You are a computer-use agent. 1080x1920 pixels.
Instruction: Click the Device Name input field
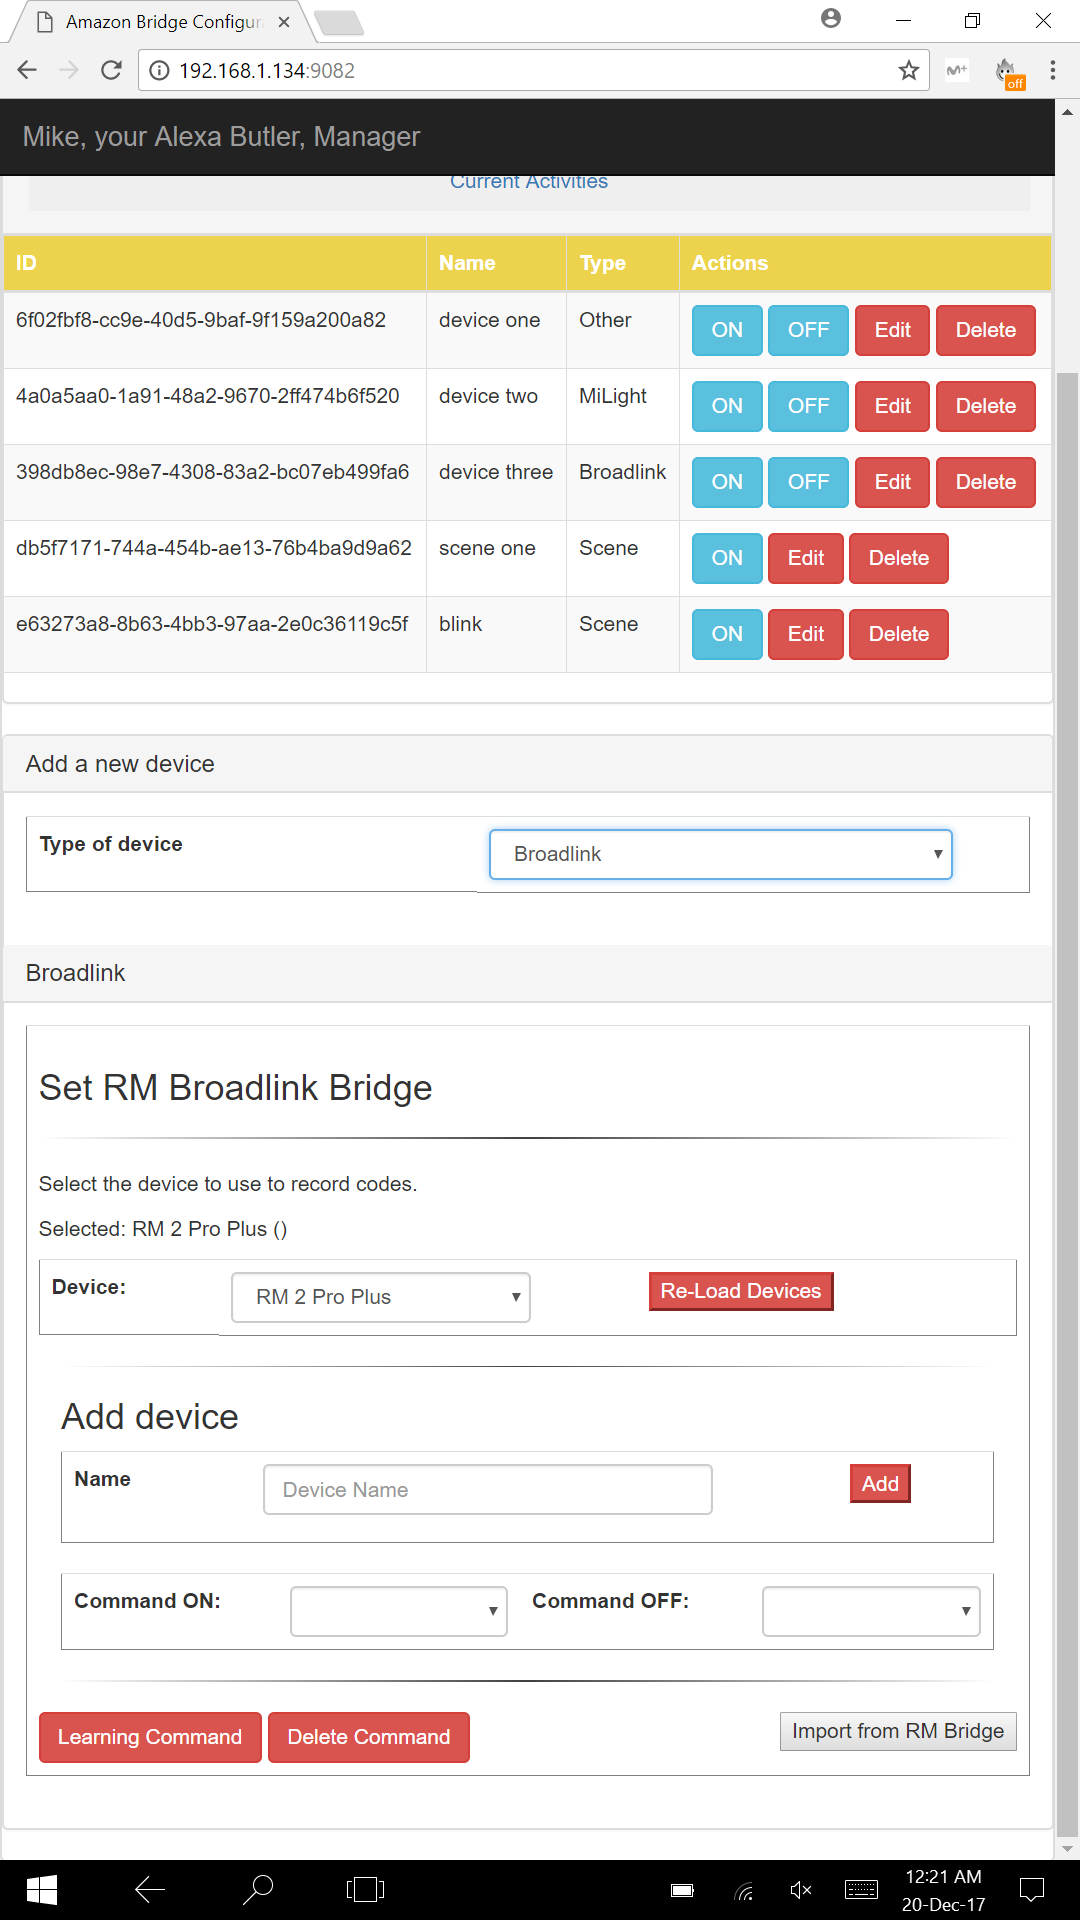tap(488, 1490)
